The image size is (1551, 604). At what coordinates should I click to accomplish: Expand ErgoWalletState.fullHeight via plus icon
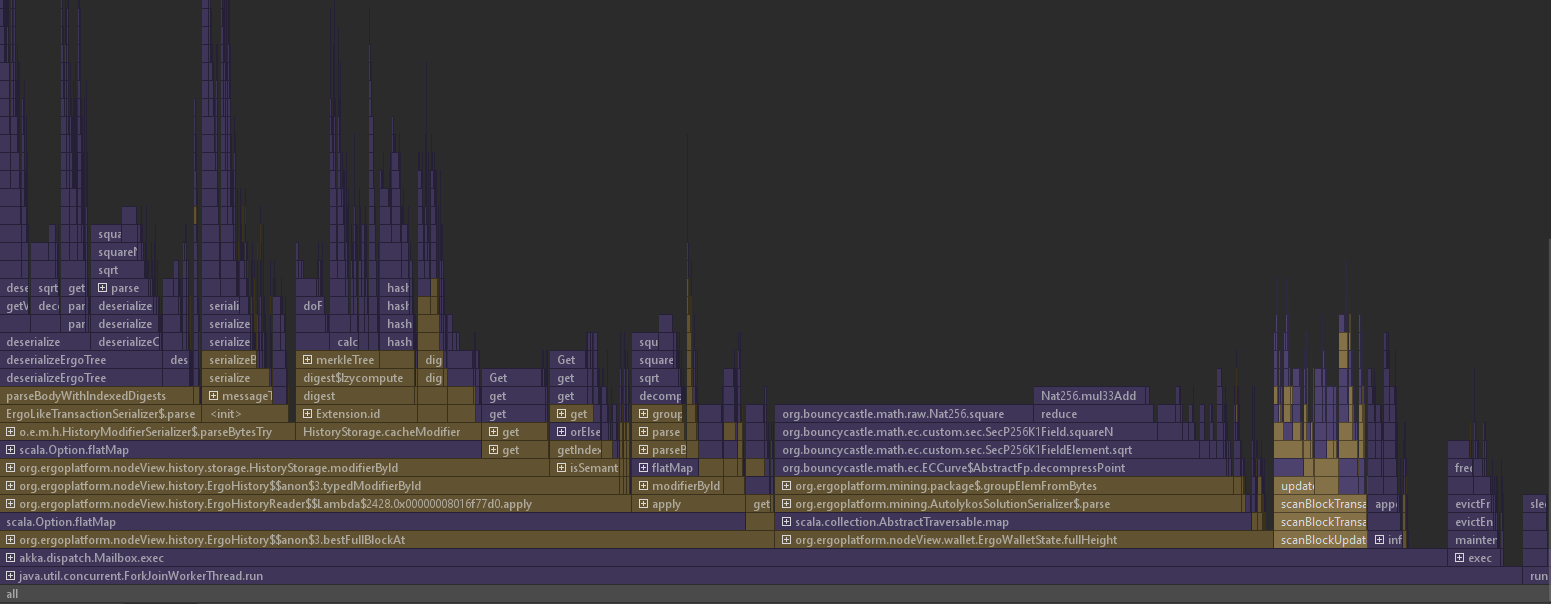click(787, 539)
